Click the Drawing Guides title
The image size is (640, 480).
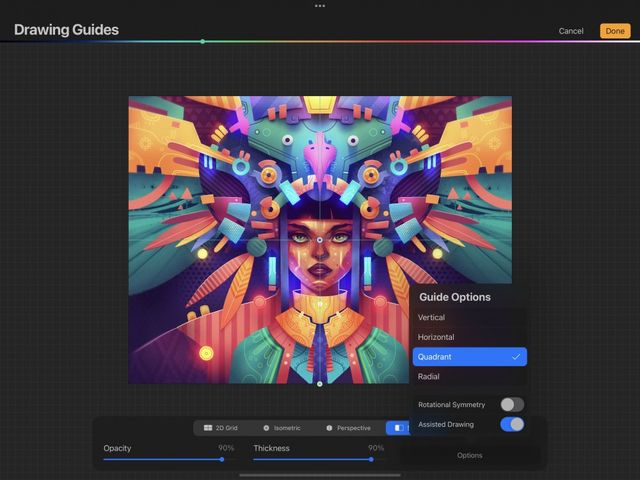tap(67, 30)
